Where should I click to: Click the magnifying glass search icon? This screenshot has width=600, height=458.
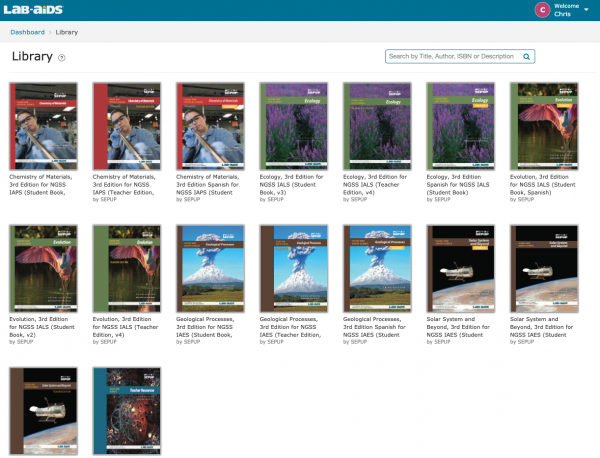click(x=526, y=57)
